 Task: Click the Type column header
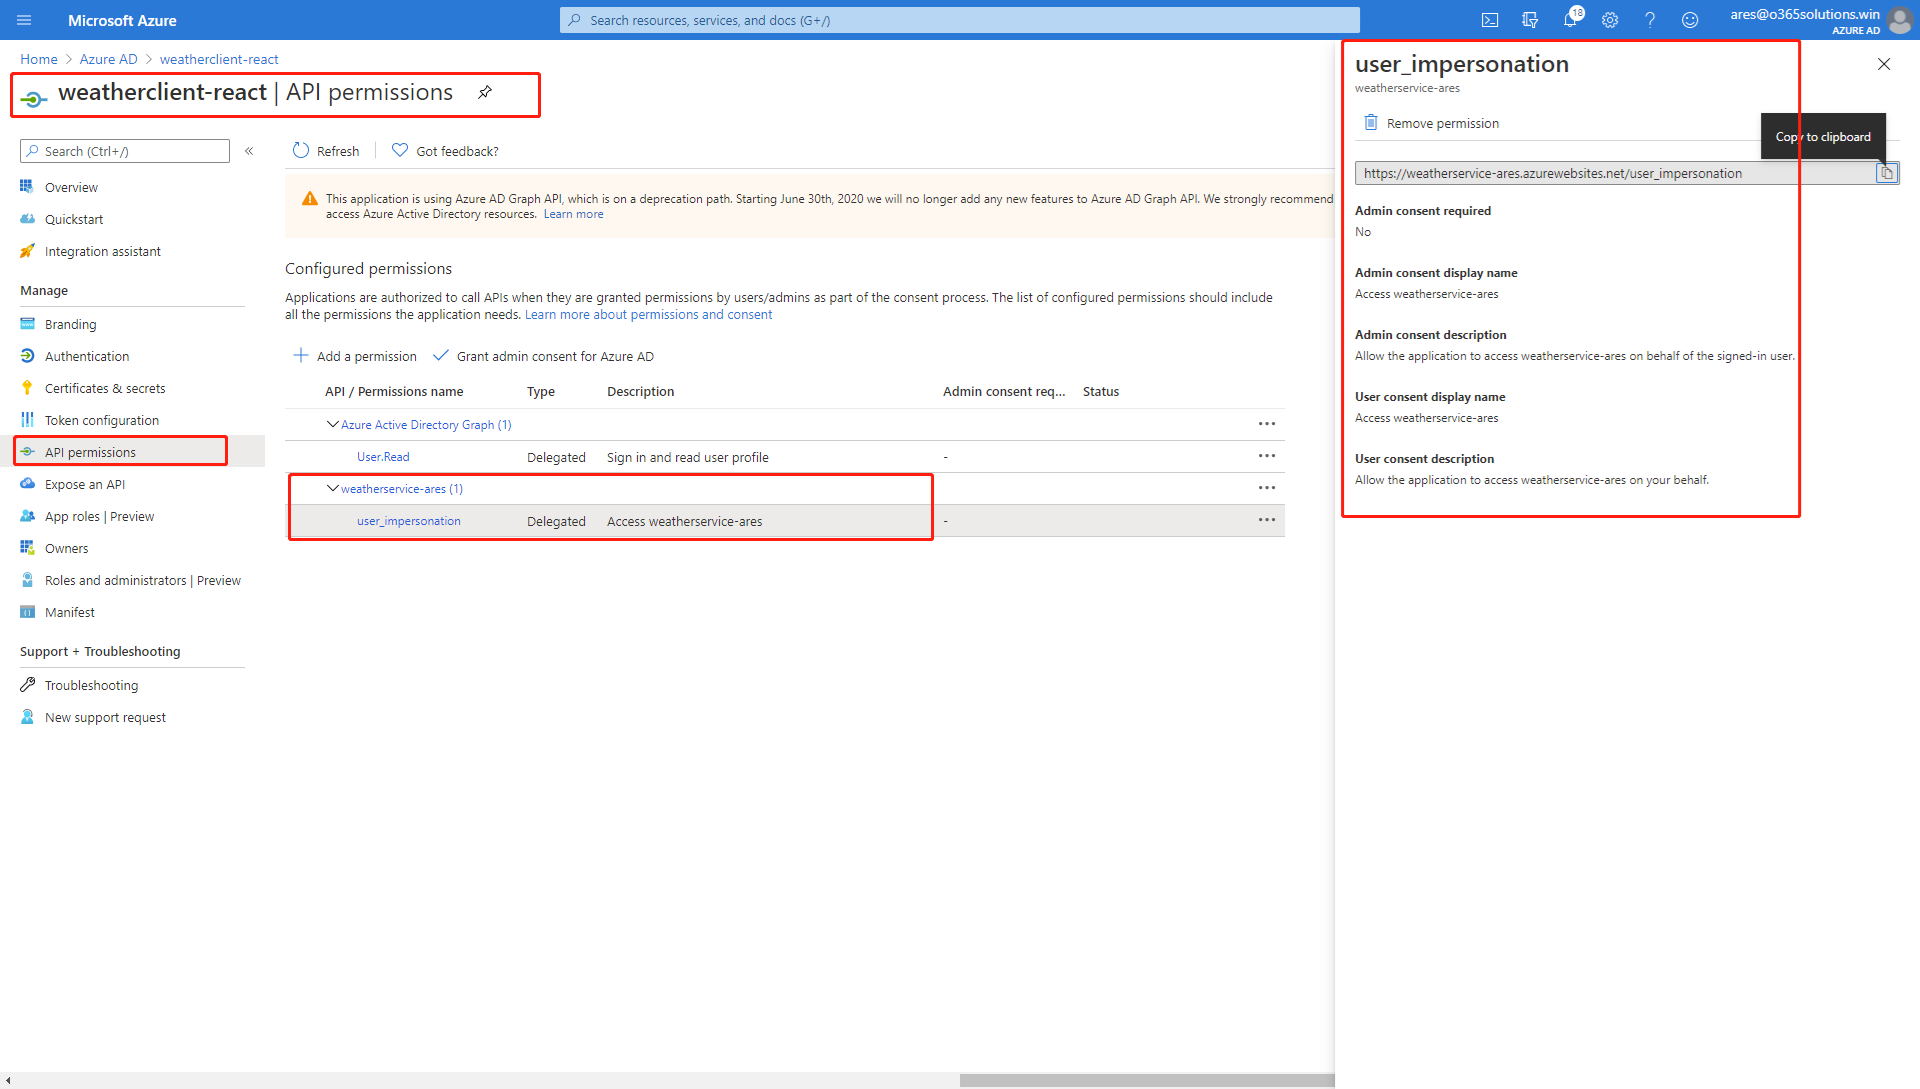(541, 391)
